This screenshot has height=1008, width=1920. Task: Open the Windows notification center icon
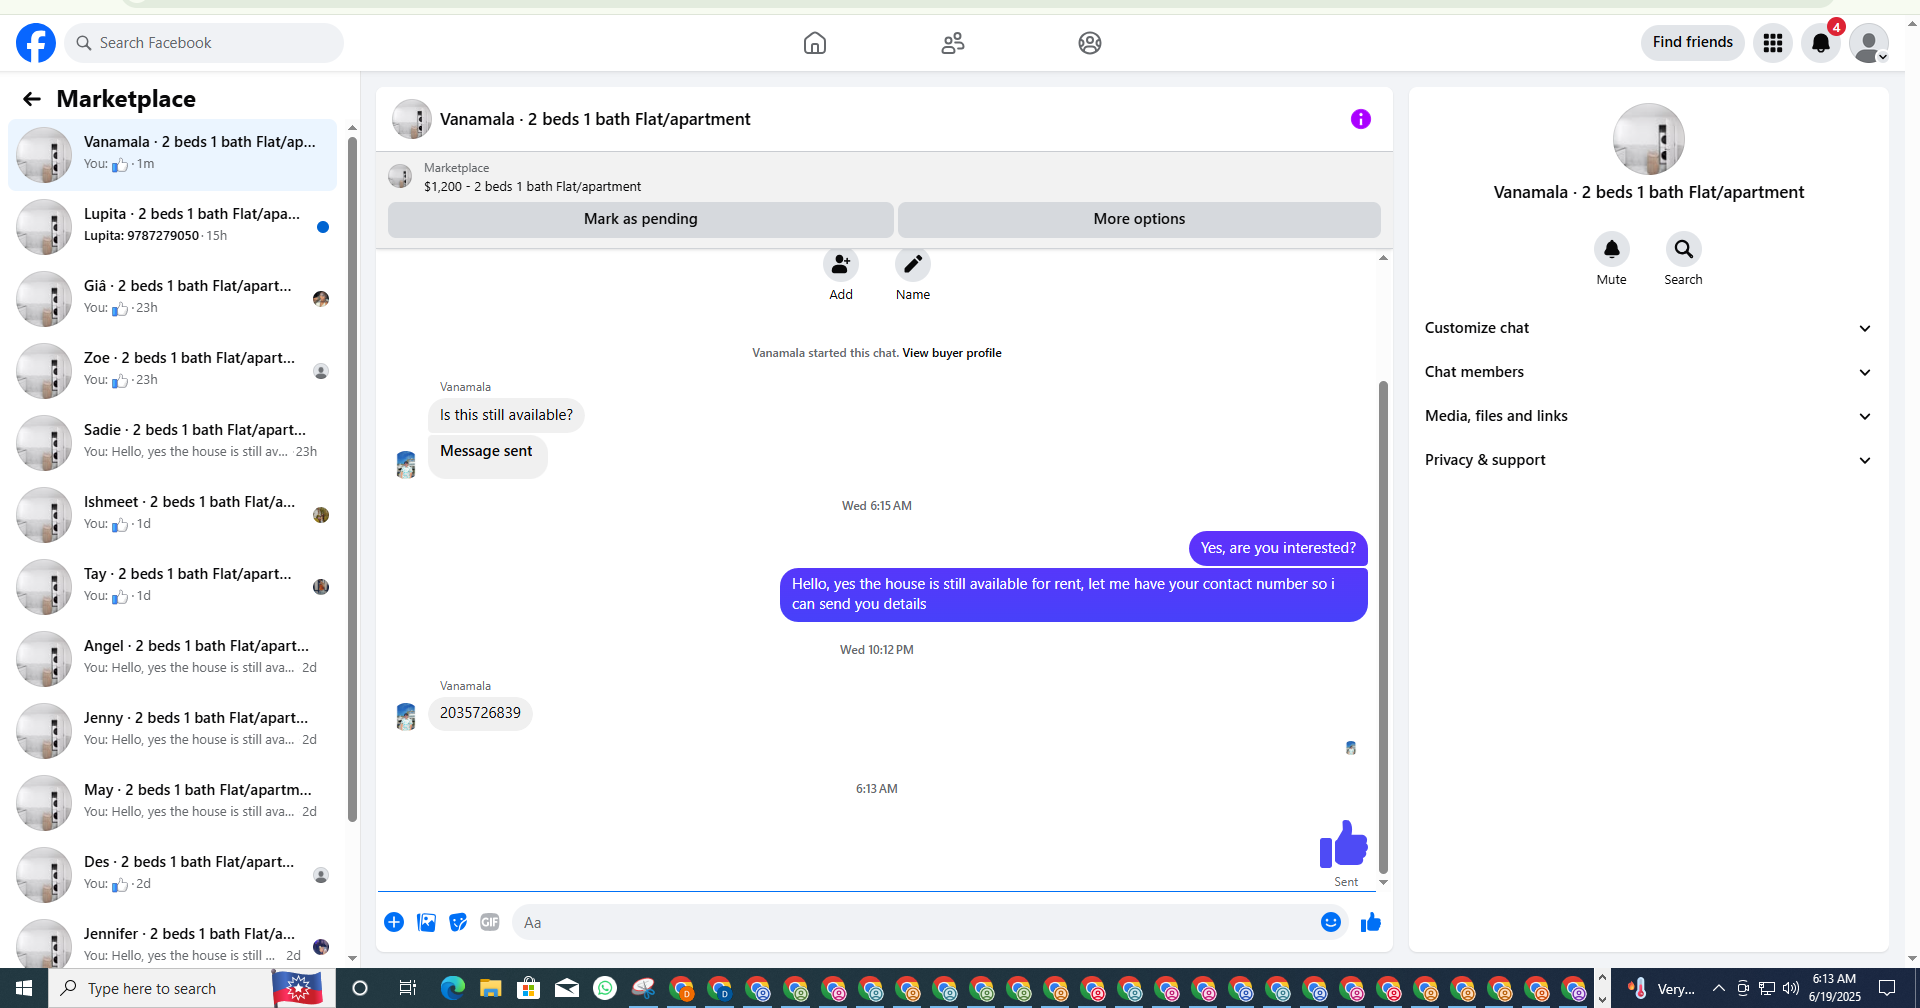[x=1887, y=988]
